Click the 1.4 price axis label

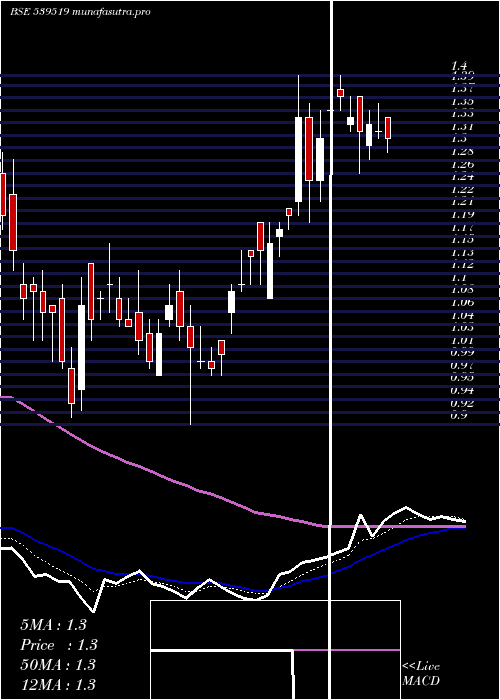coord(459,66)
